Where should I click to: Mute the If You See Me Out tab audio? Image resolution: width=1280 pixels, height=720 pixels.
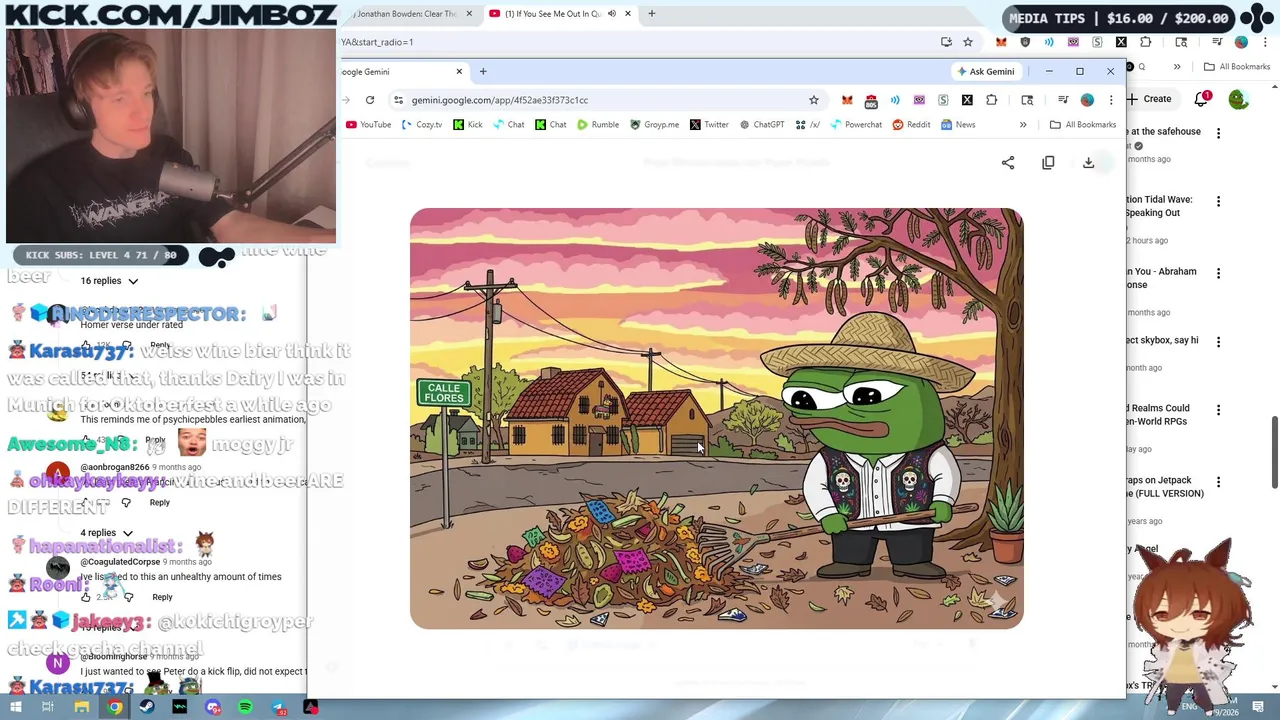pyautogui.click(x=612, y=14)
